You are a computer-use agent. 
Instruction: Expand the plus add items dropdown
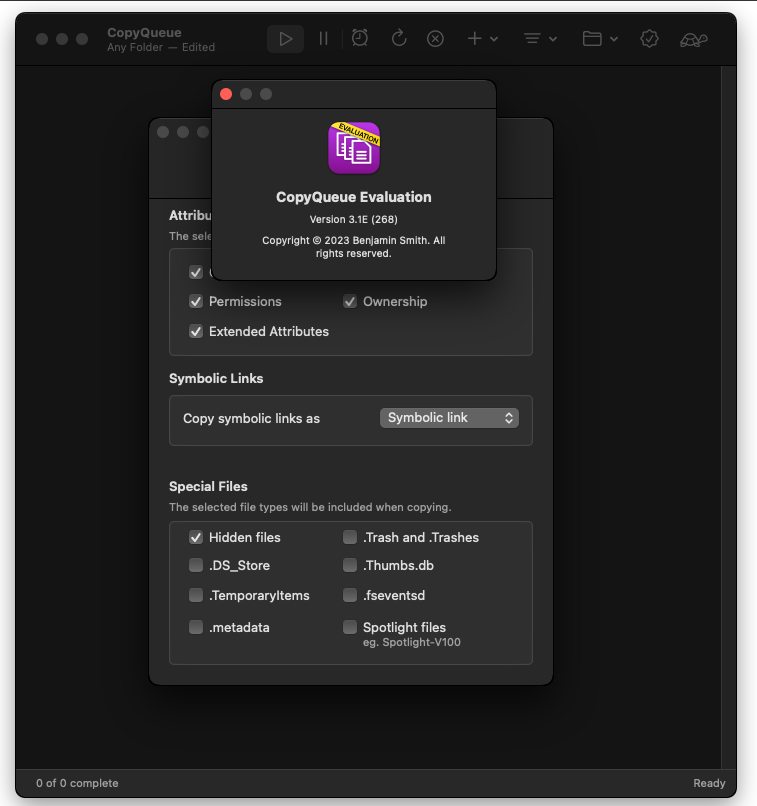tap(483, 39)
